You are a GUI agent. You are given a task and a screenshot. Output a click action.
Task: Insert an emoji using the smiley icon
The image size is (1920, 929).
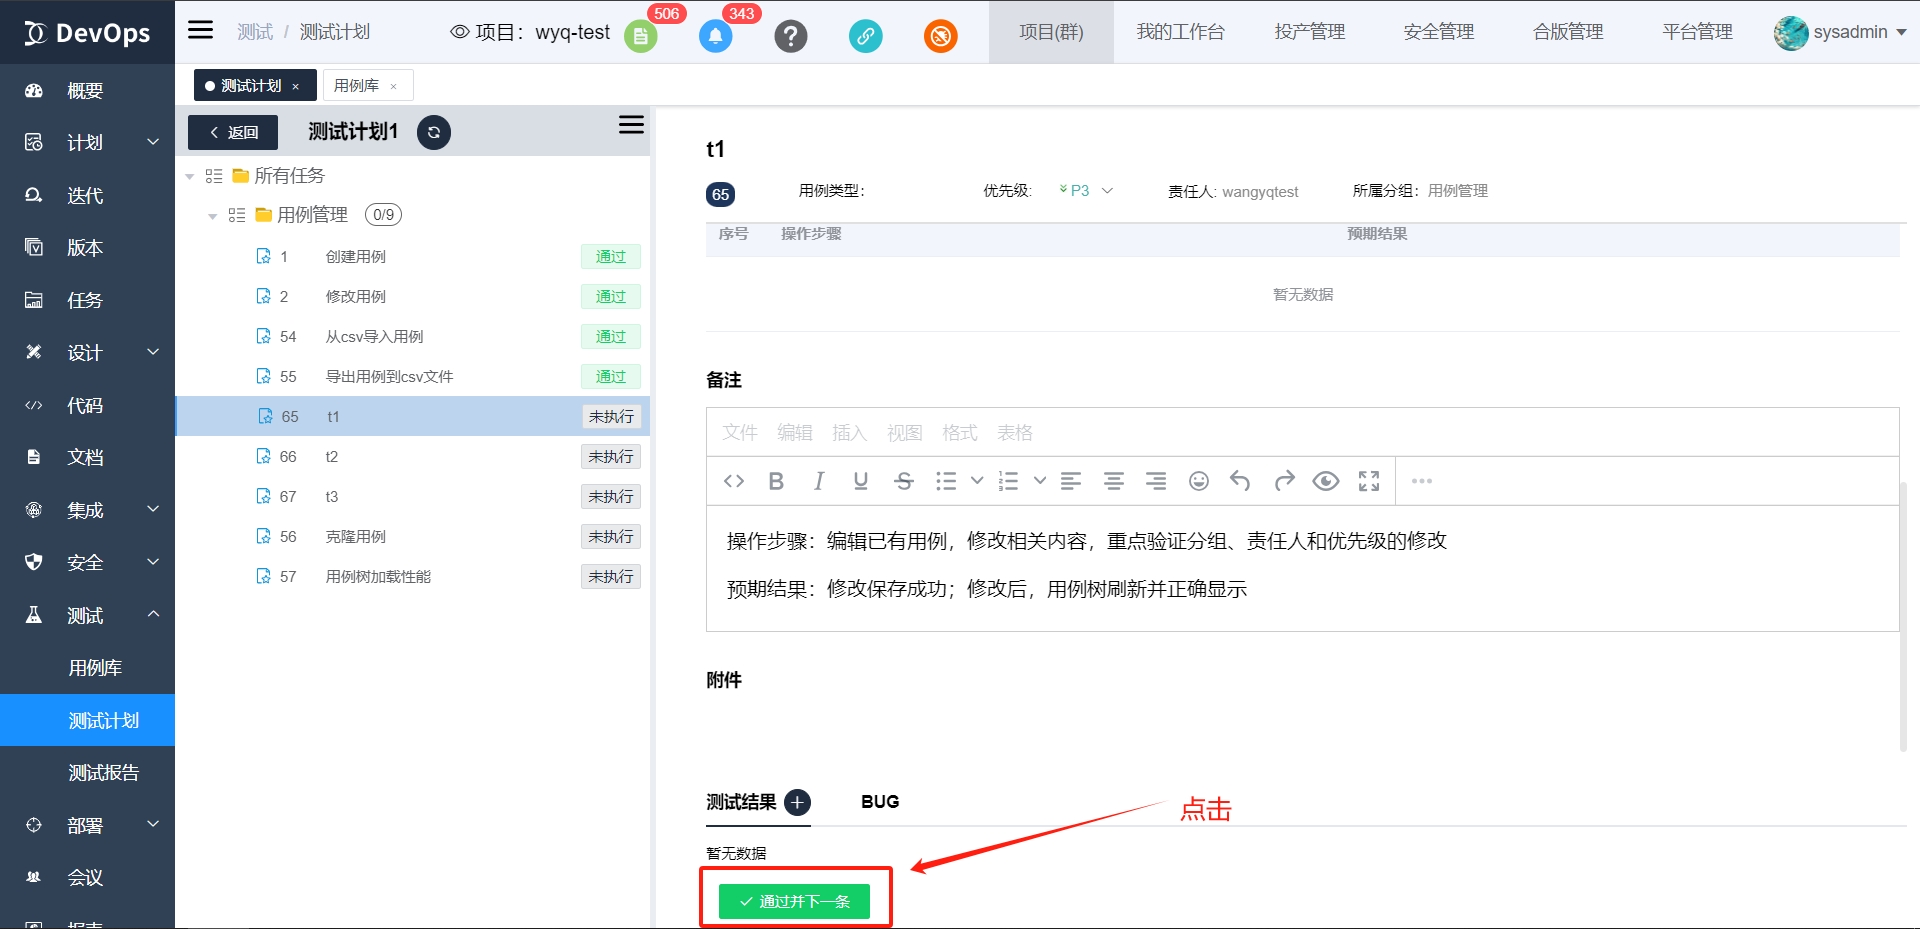(x=1198, y=481)
